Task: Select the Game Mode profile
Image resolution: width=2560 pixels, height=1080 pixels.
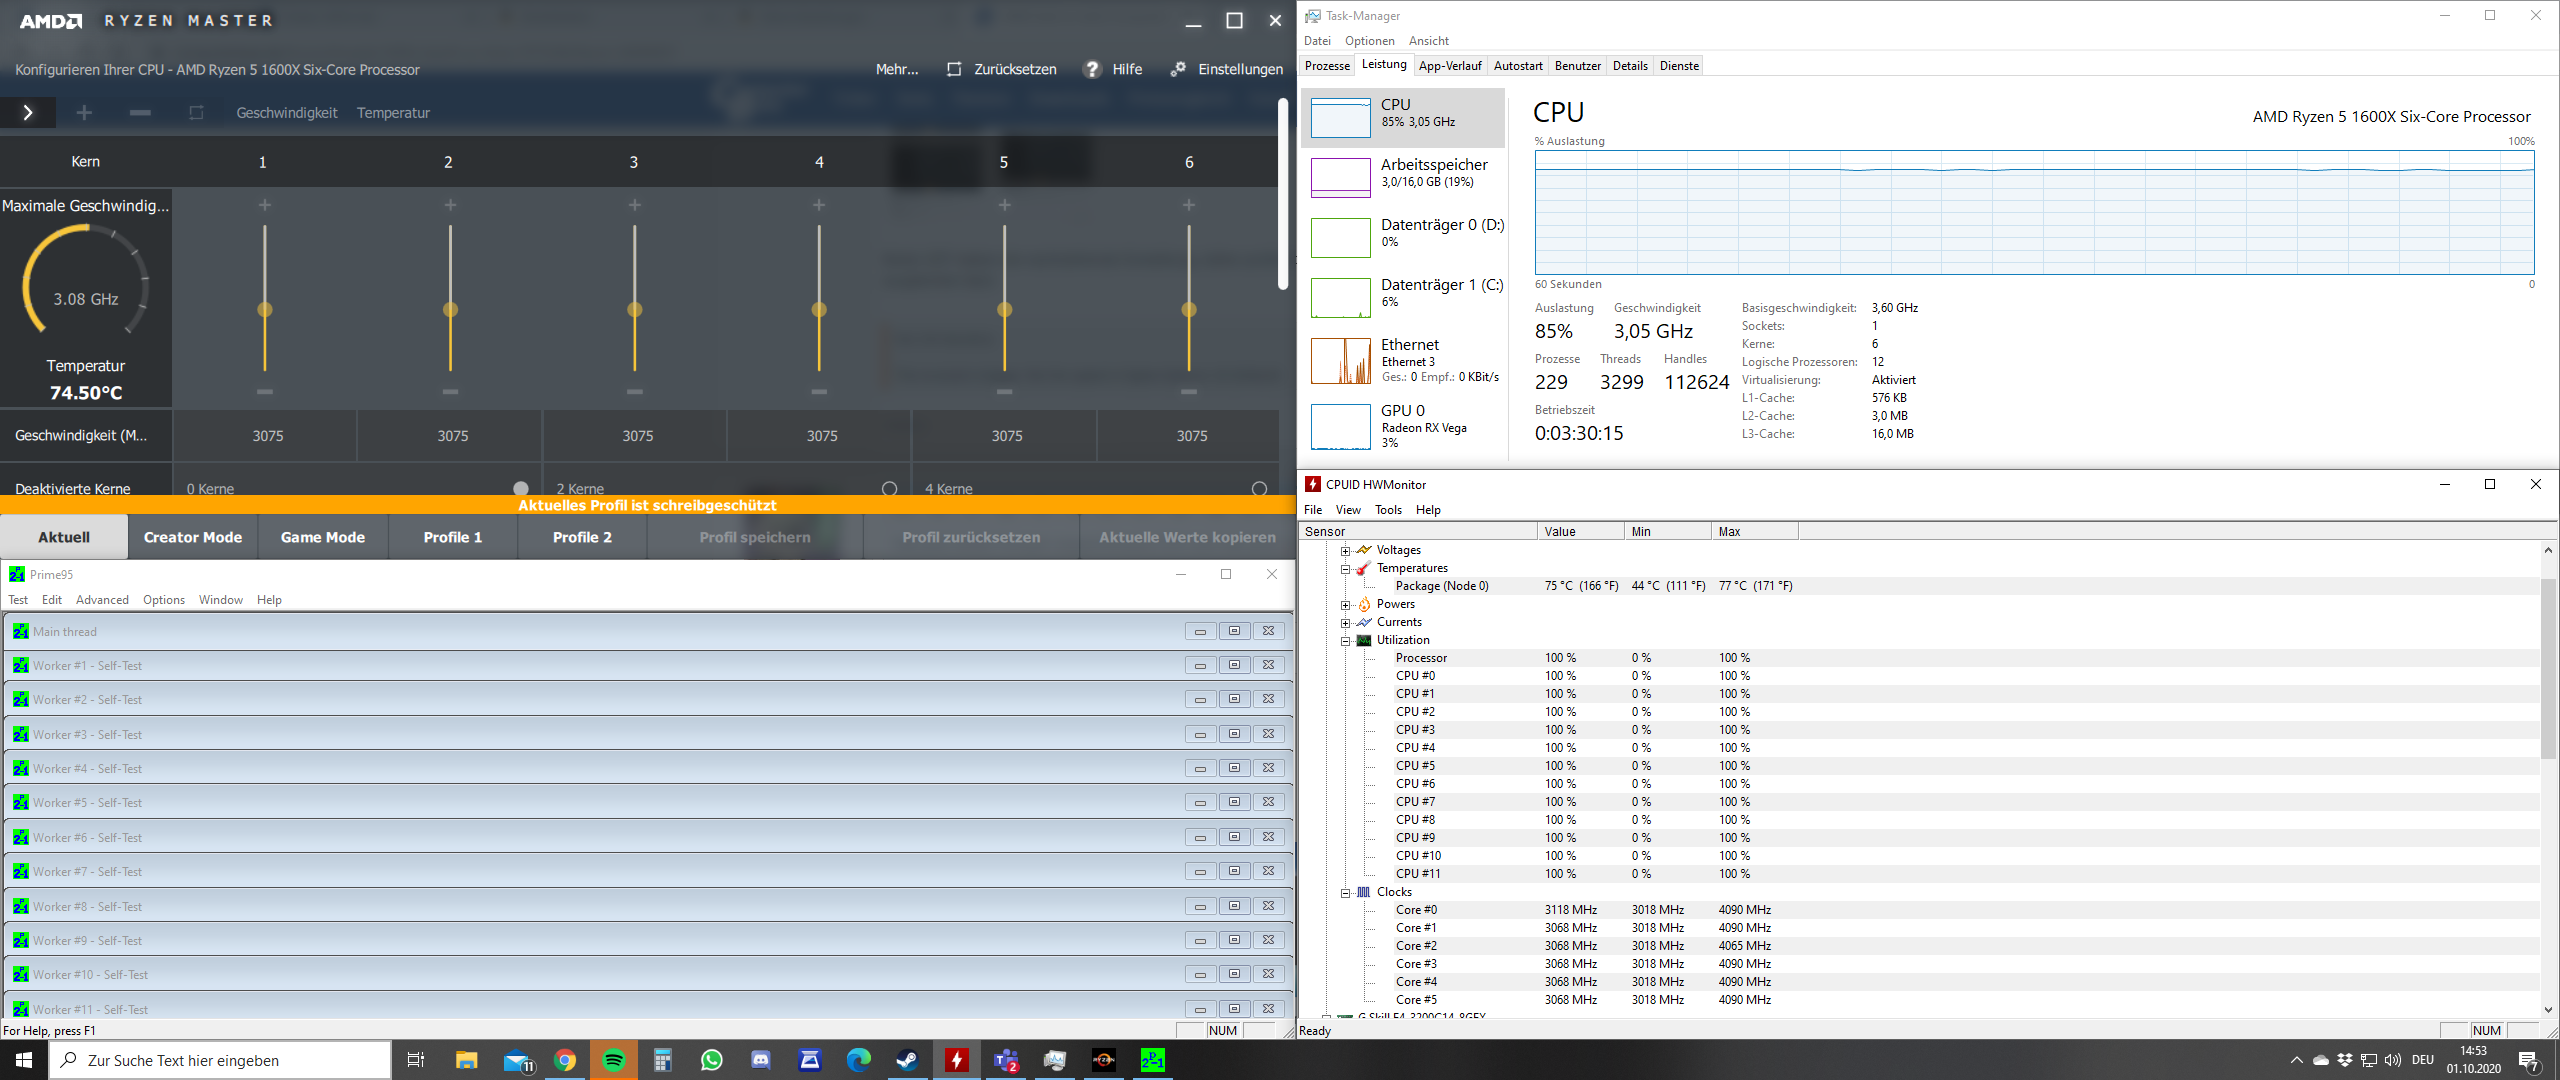Action: point(322,537)
